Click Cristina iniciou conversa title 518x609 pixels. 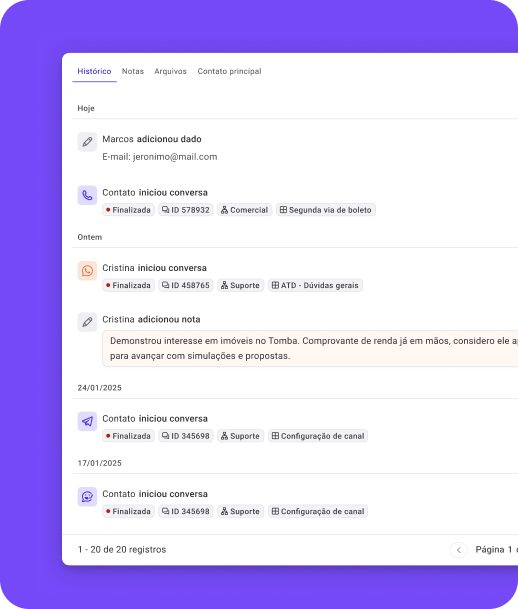point(154,268)
